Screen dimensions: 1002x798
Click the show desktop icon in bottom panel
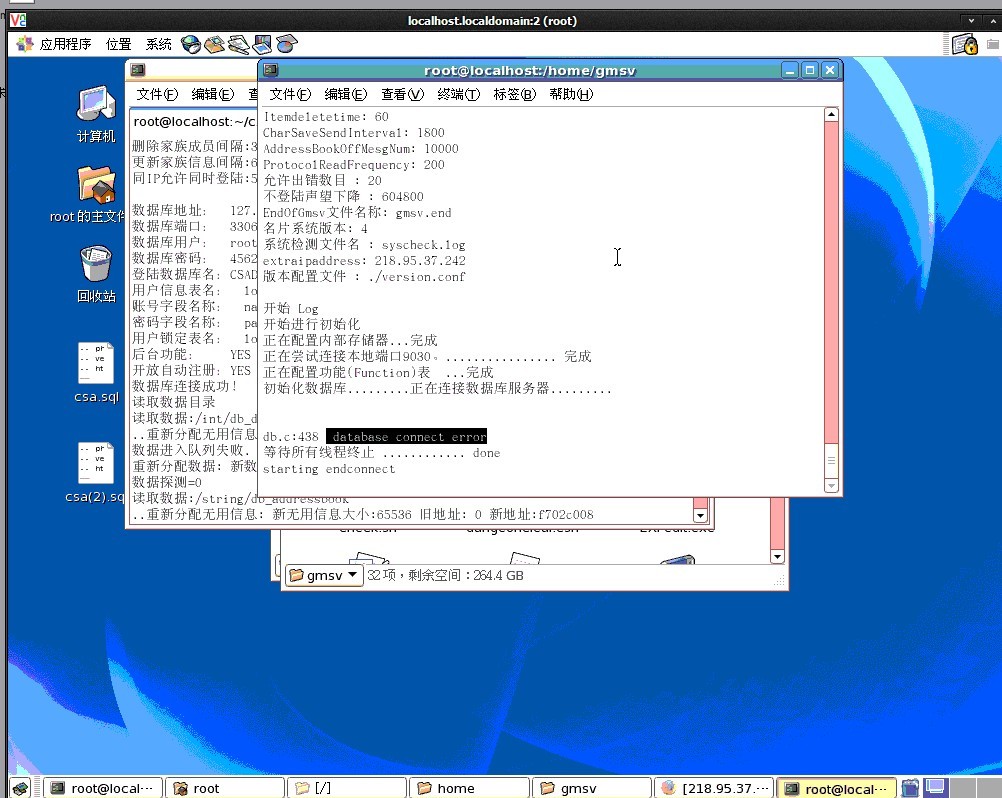[x=19, y=788]
